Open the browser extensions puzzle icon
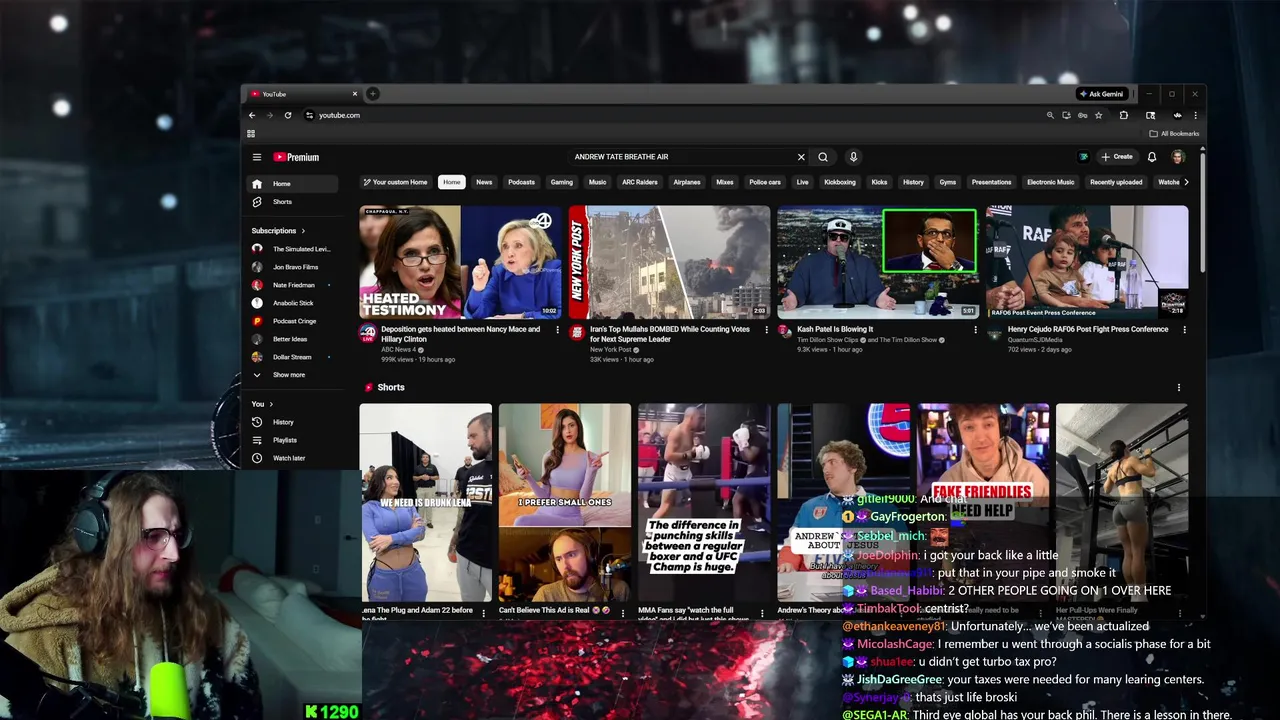 (1124, 115)
